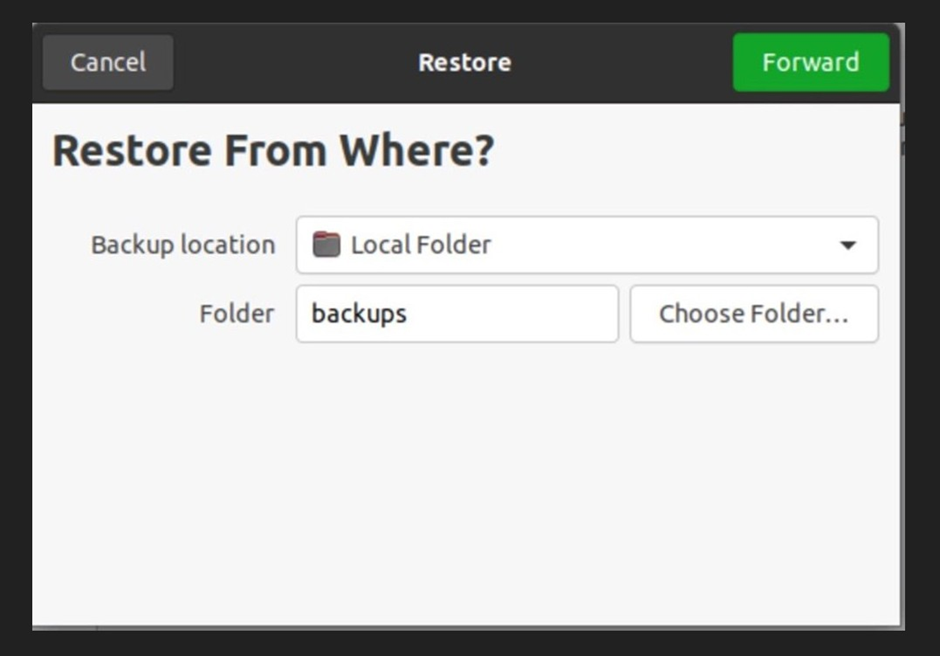Image resolution: width=940 pixels, height=656 pixels.
Task: Switch backup source by opening the location combo box
Action: (x=586, y=245)
